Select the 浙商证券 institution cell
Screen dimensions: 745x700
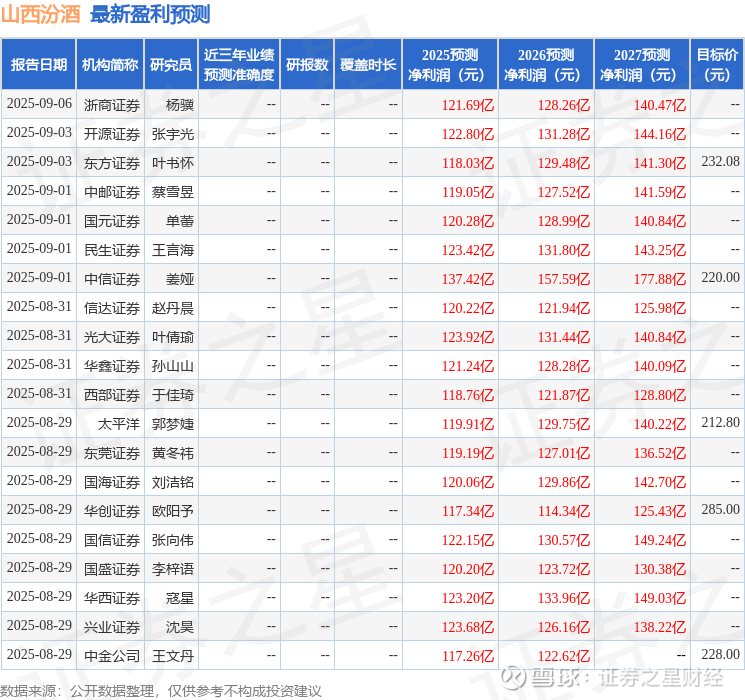[112, 105]
